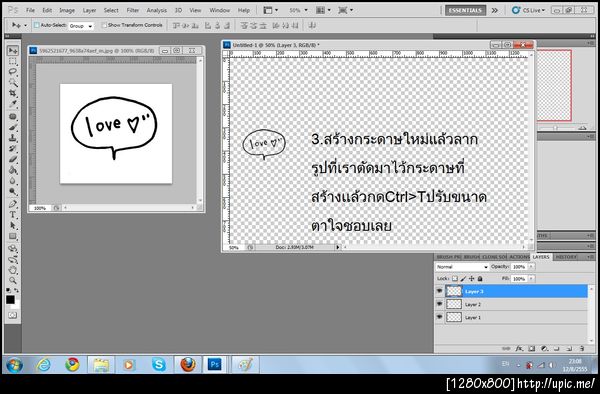The height and width of the screenshot is (394, 600).
Task: Select the History Brush tool
Action: click(13, 148)
